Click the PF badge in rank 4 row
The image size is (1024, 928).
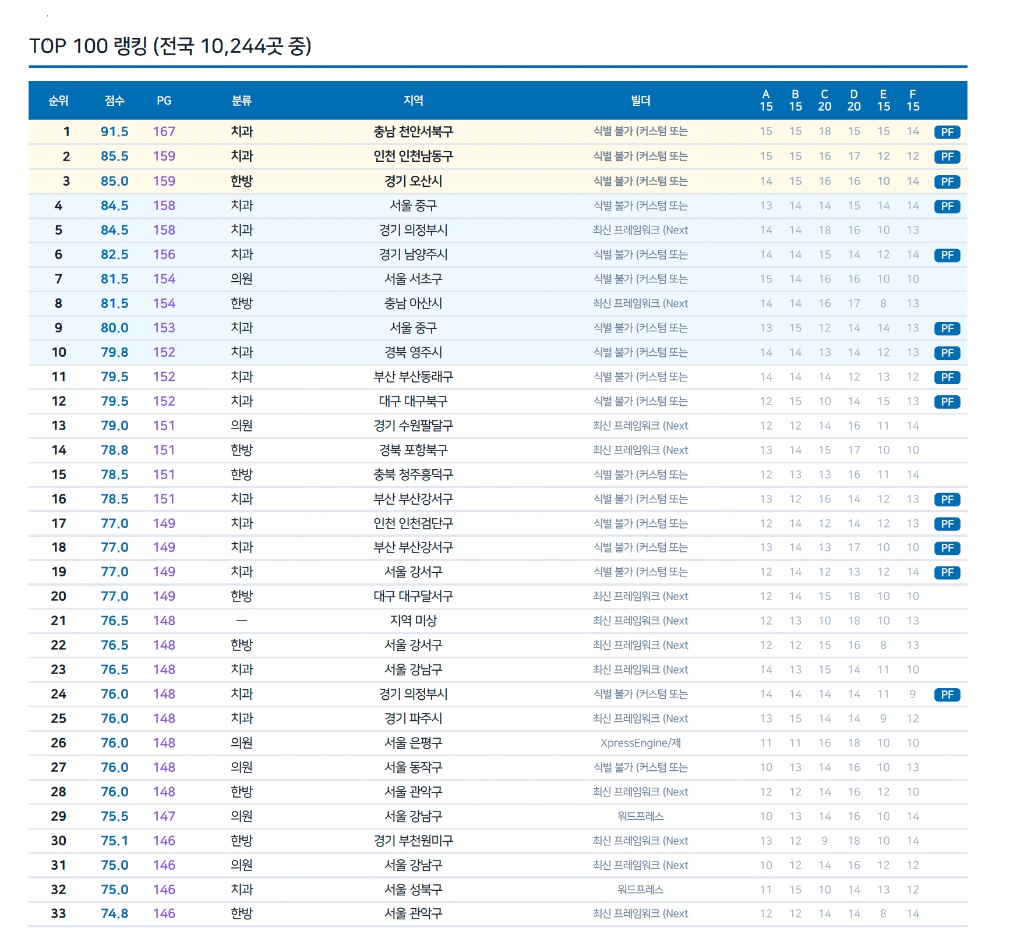point(947,206)
